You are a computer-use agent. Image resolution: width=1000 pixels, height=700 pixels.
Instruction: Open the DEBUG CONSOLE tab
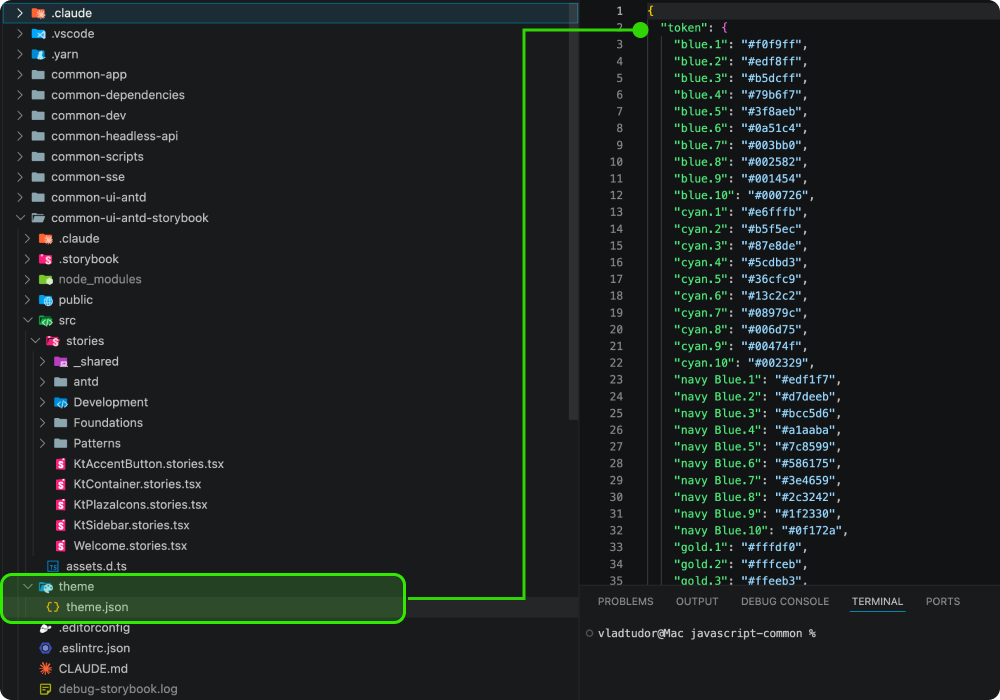point(784,602)
